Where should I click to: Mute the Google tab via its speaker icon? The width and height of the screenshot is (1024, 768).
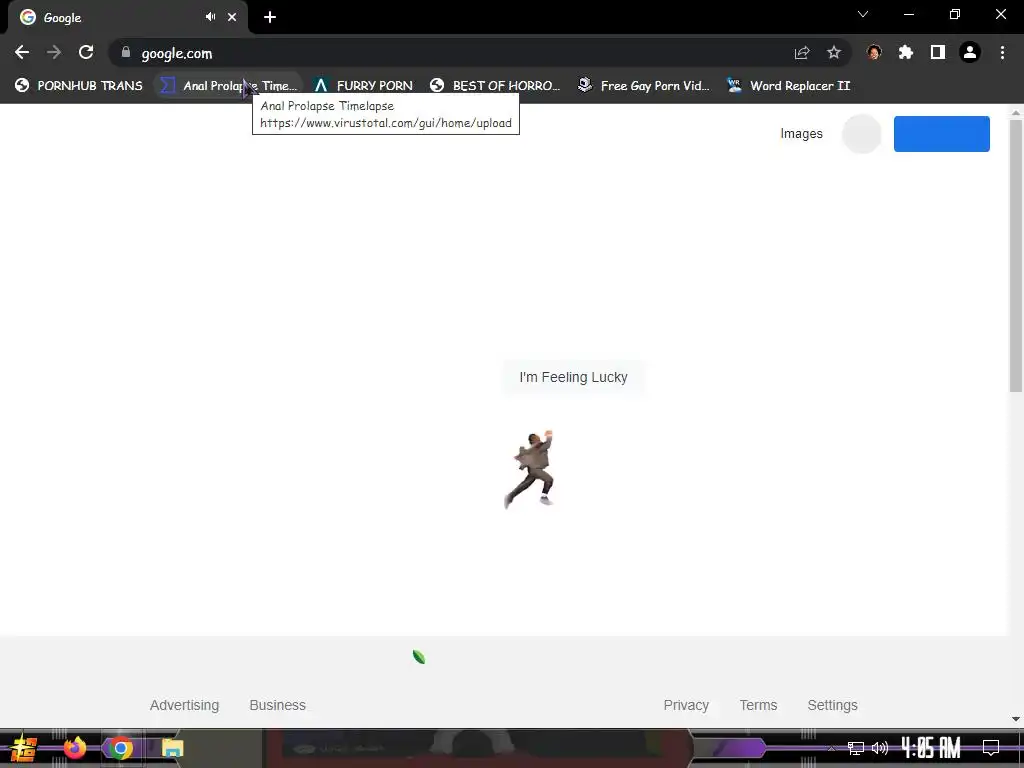pos(210,17)
